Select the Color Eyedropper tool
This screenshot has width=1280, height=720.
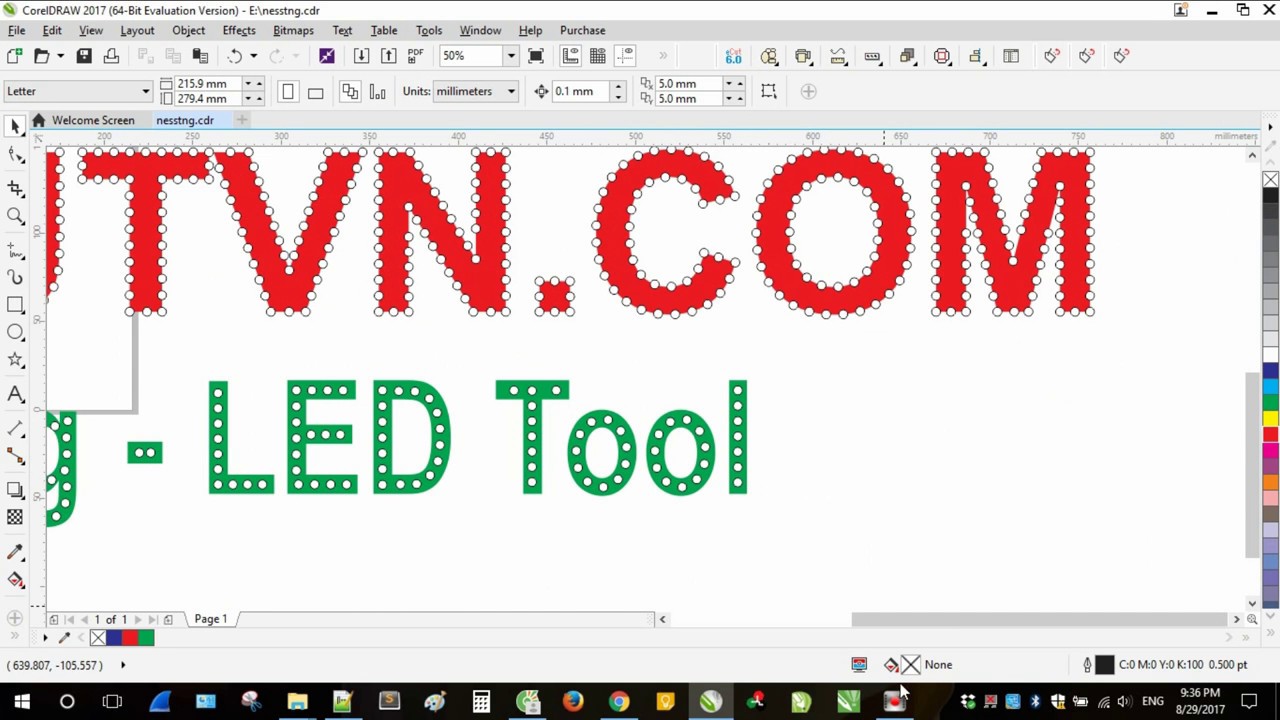(x=15, y=551)
